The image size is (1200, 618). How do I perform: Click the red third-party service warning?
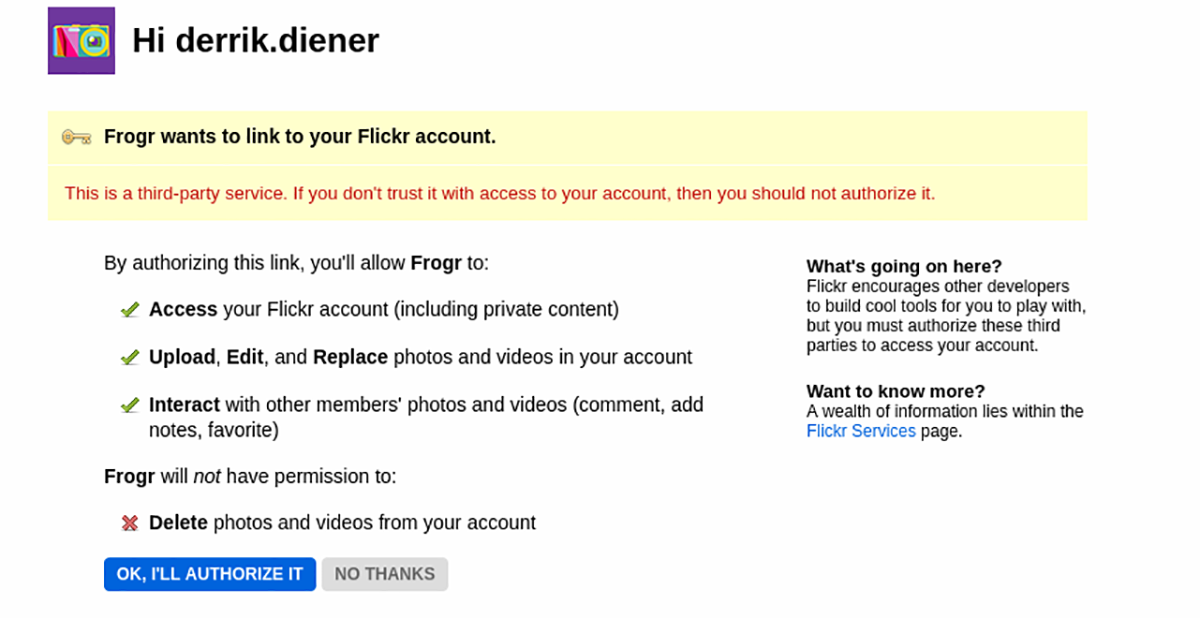499,193
